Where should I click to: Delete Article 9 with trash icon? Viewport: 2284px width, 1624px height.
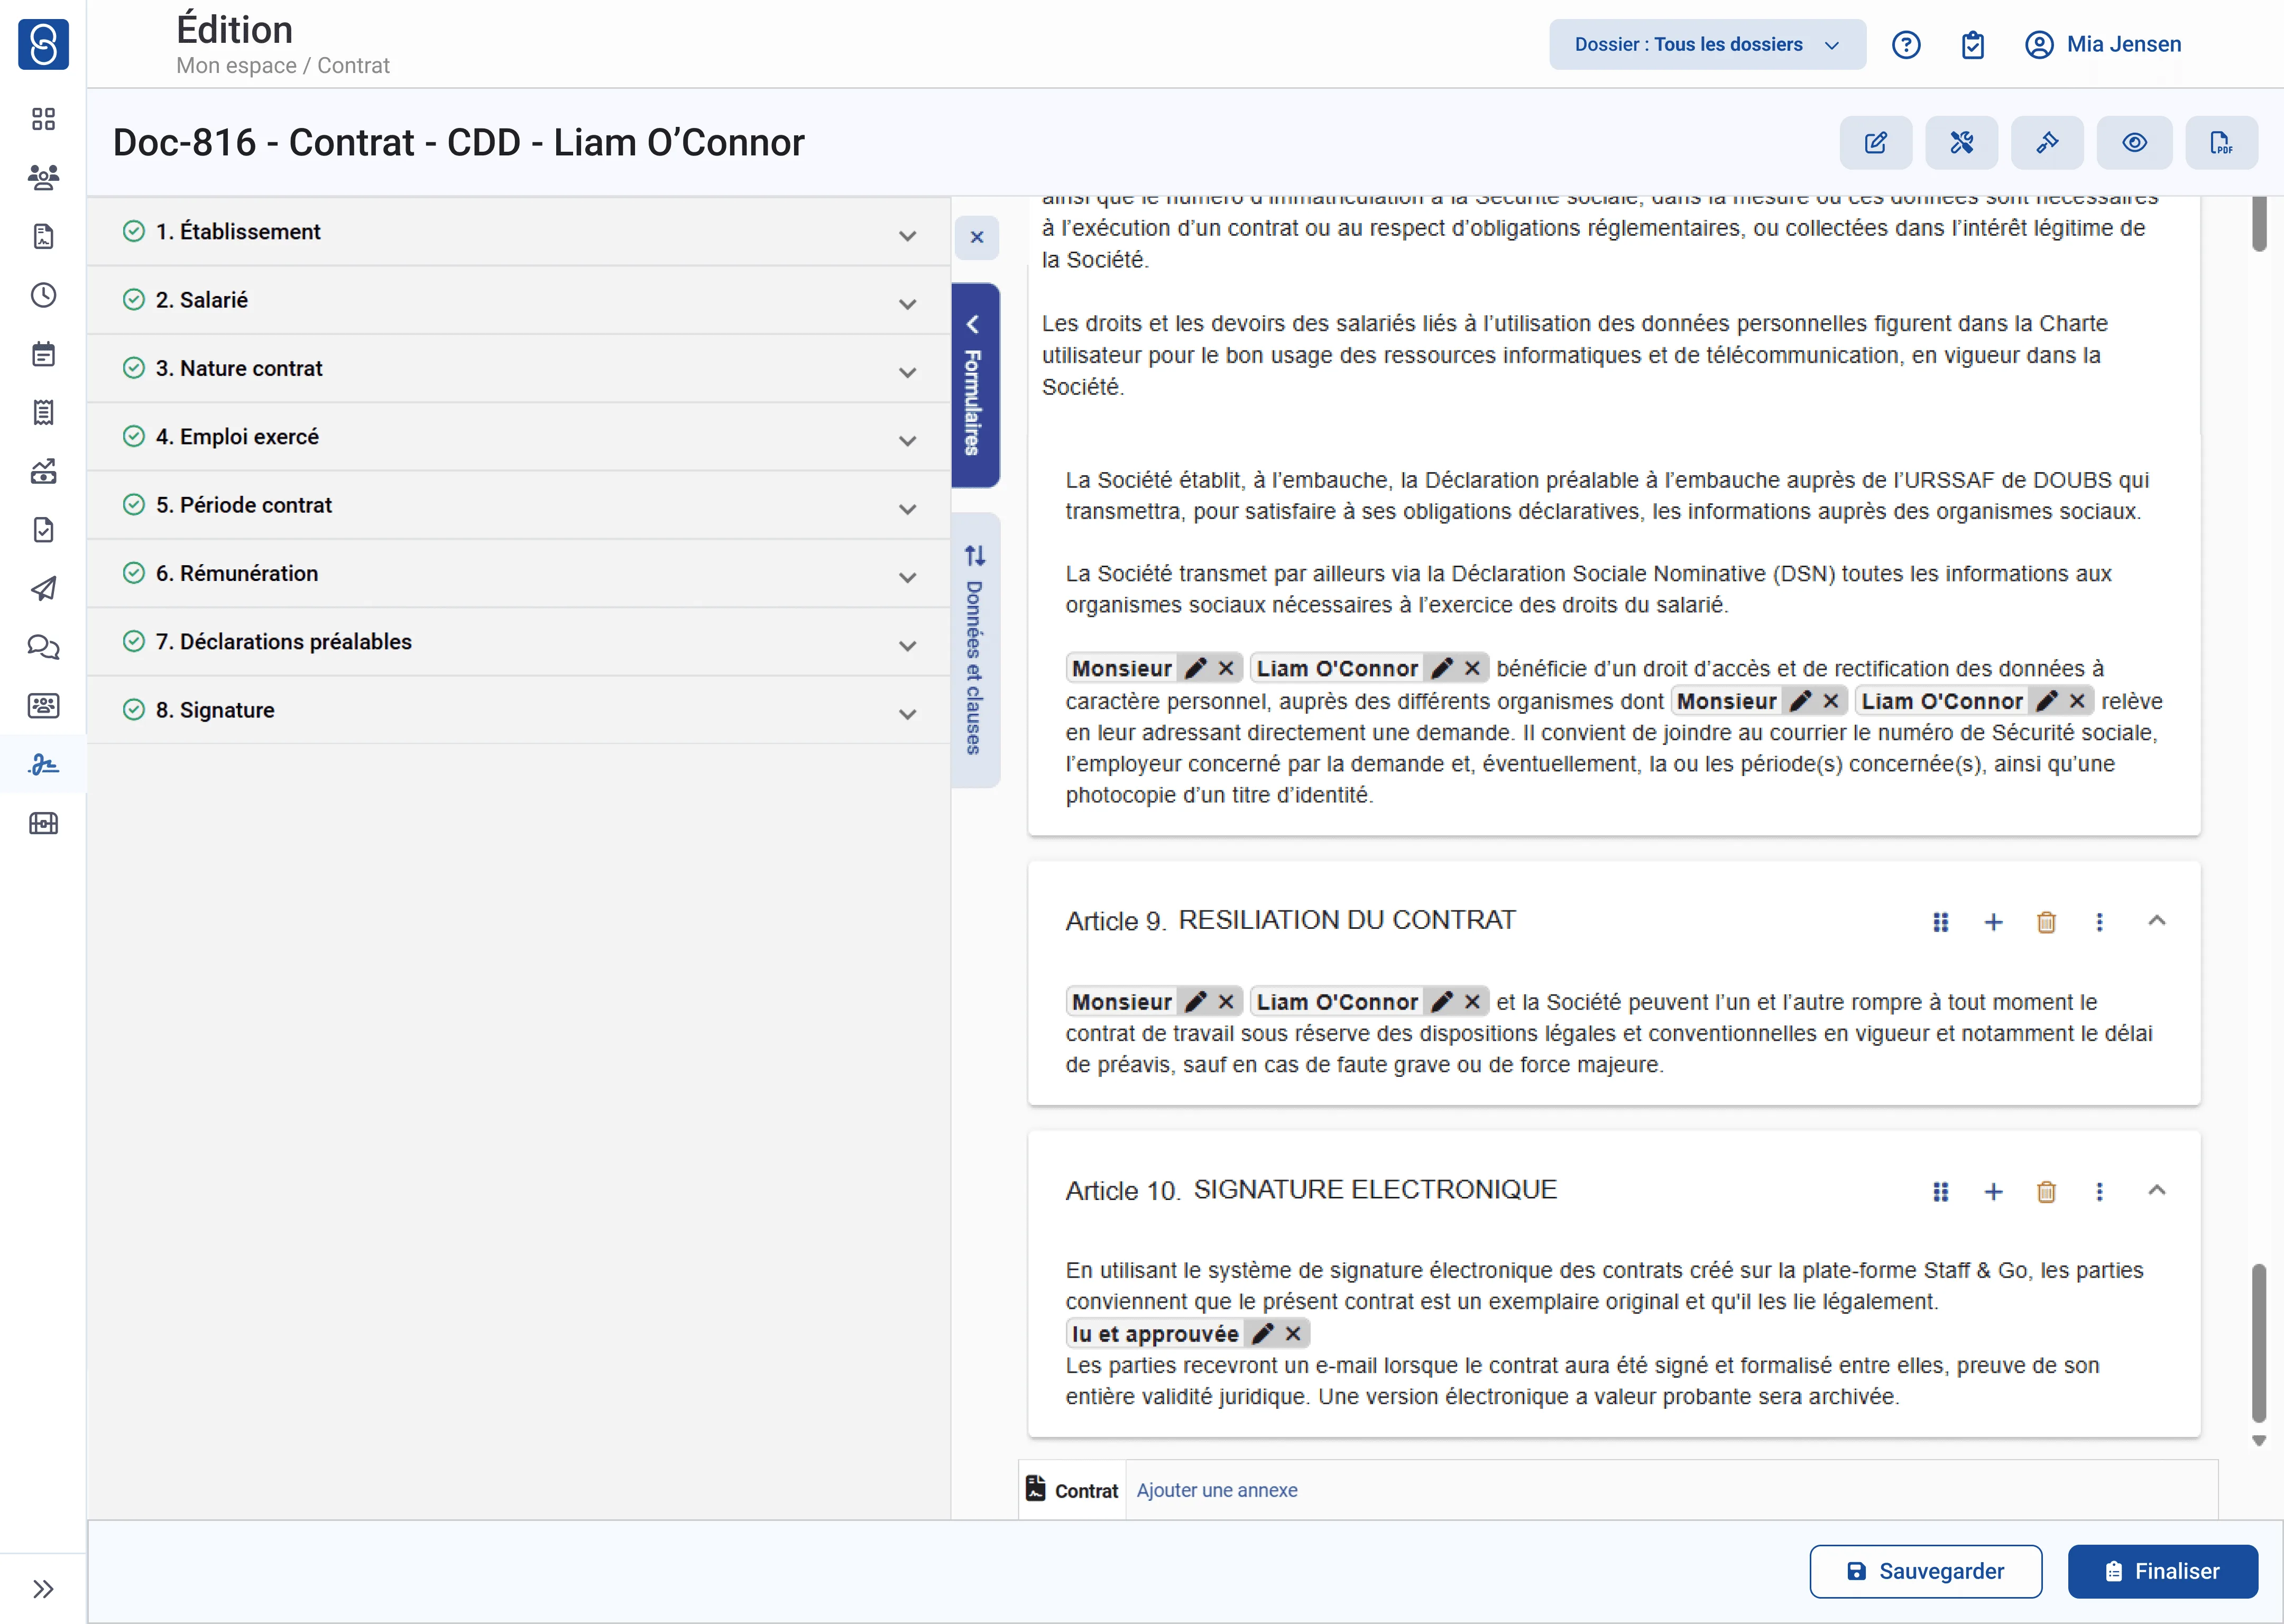(2047, 922)
